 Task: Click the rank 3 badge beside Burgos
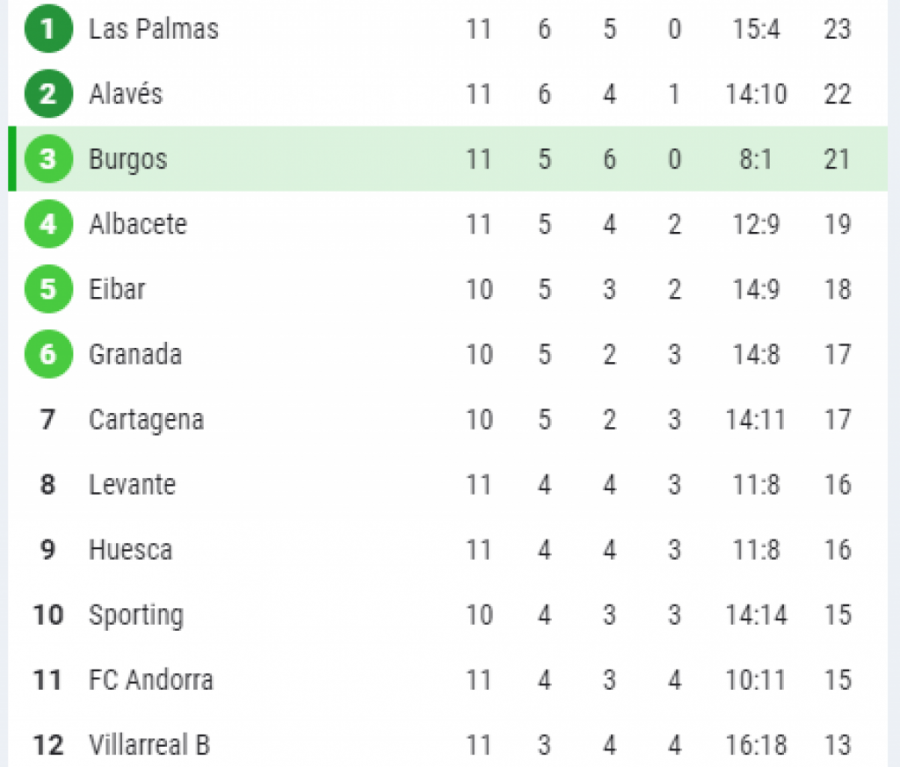[48, 159]
